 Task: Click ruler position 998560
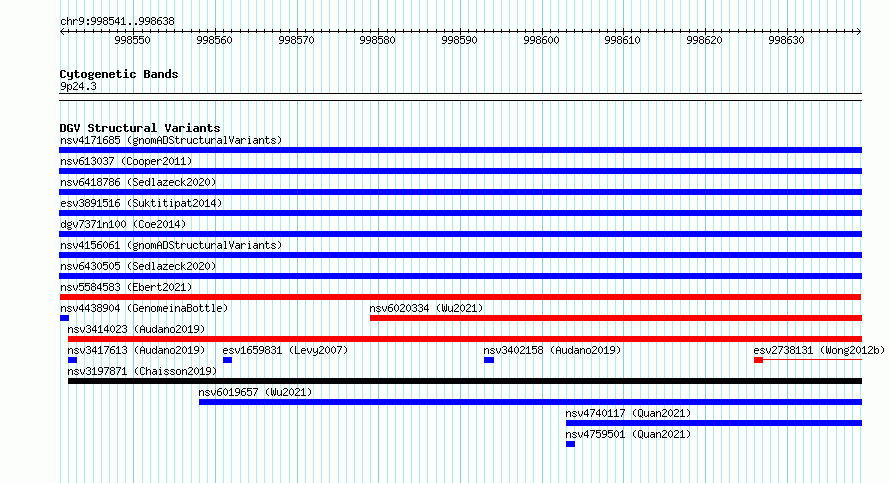click(x=214, y=40)
